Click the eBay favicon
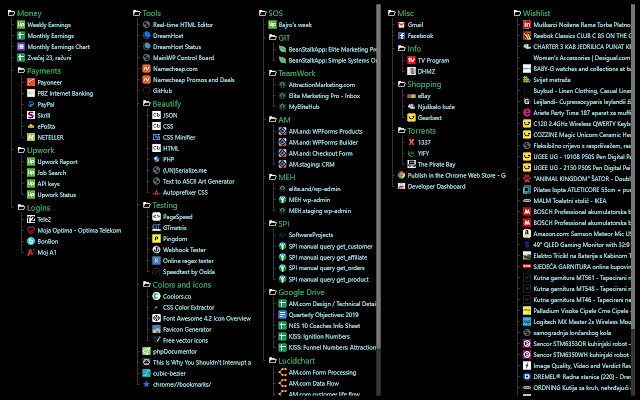Image resolution: width=640 pixels, height=400 pixels. click(x=411, y=96)
